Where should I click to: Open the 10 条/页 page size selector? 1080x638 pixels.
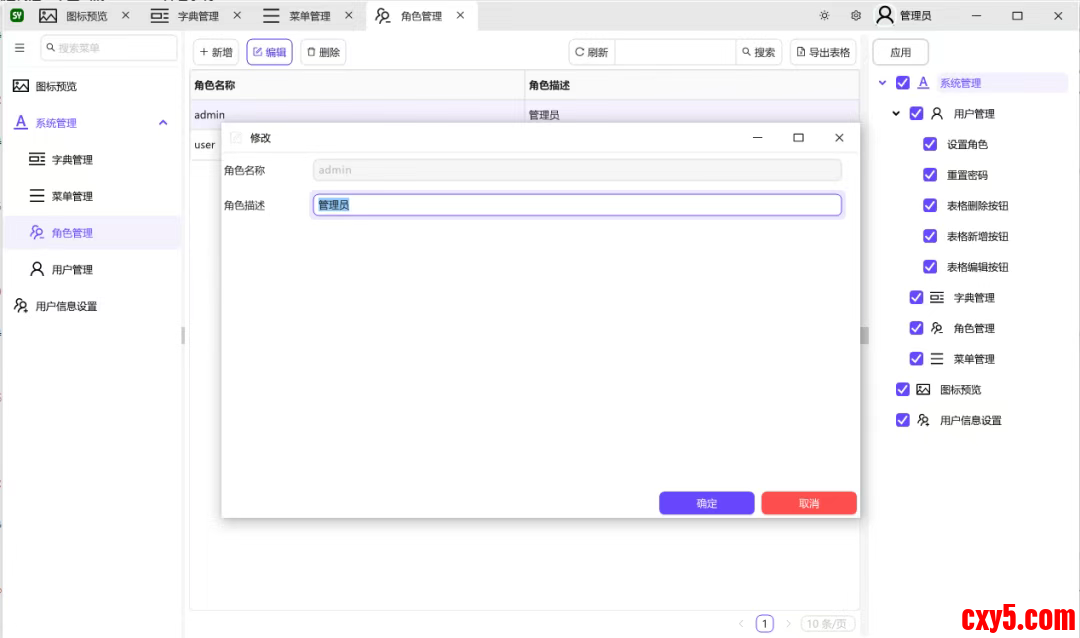pos(828,624)
